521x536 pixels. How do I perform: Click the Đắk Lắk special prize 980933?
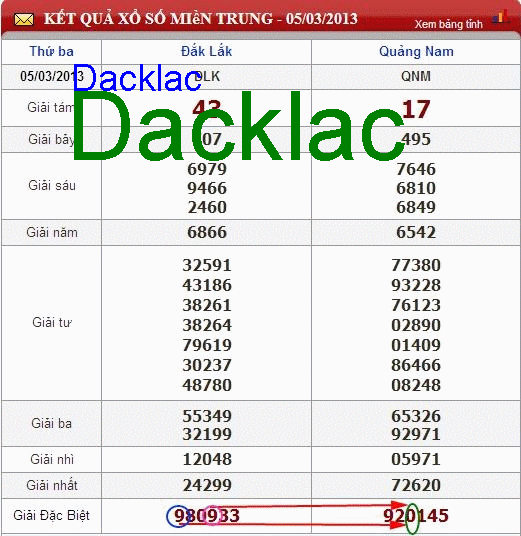[x=207, y=515]
